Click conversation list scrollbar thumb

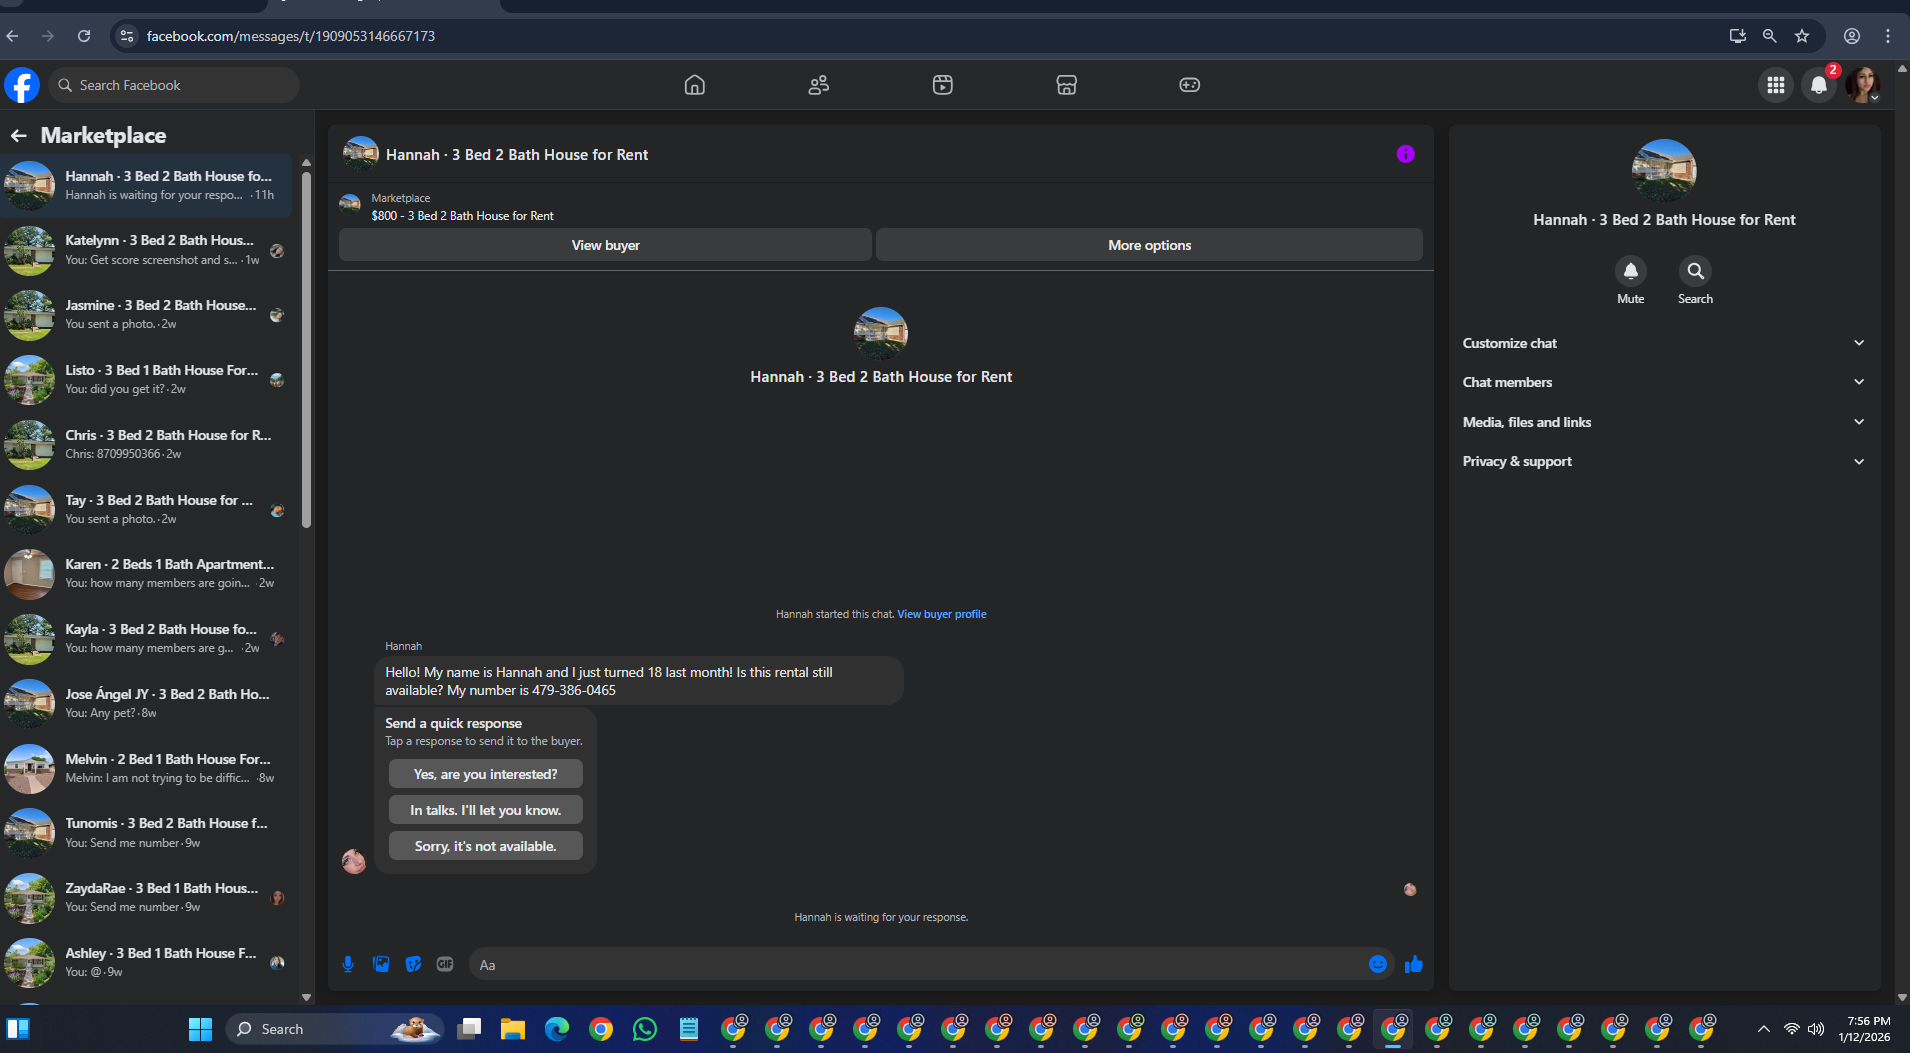pos(306,350)
